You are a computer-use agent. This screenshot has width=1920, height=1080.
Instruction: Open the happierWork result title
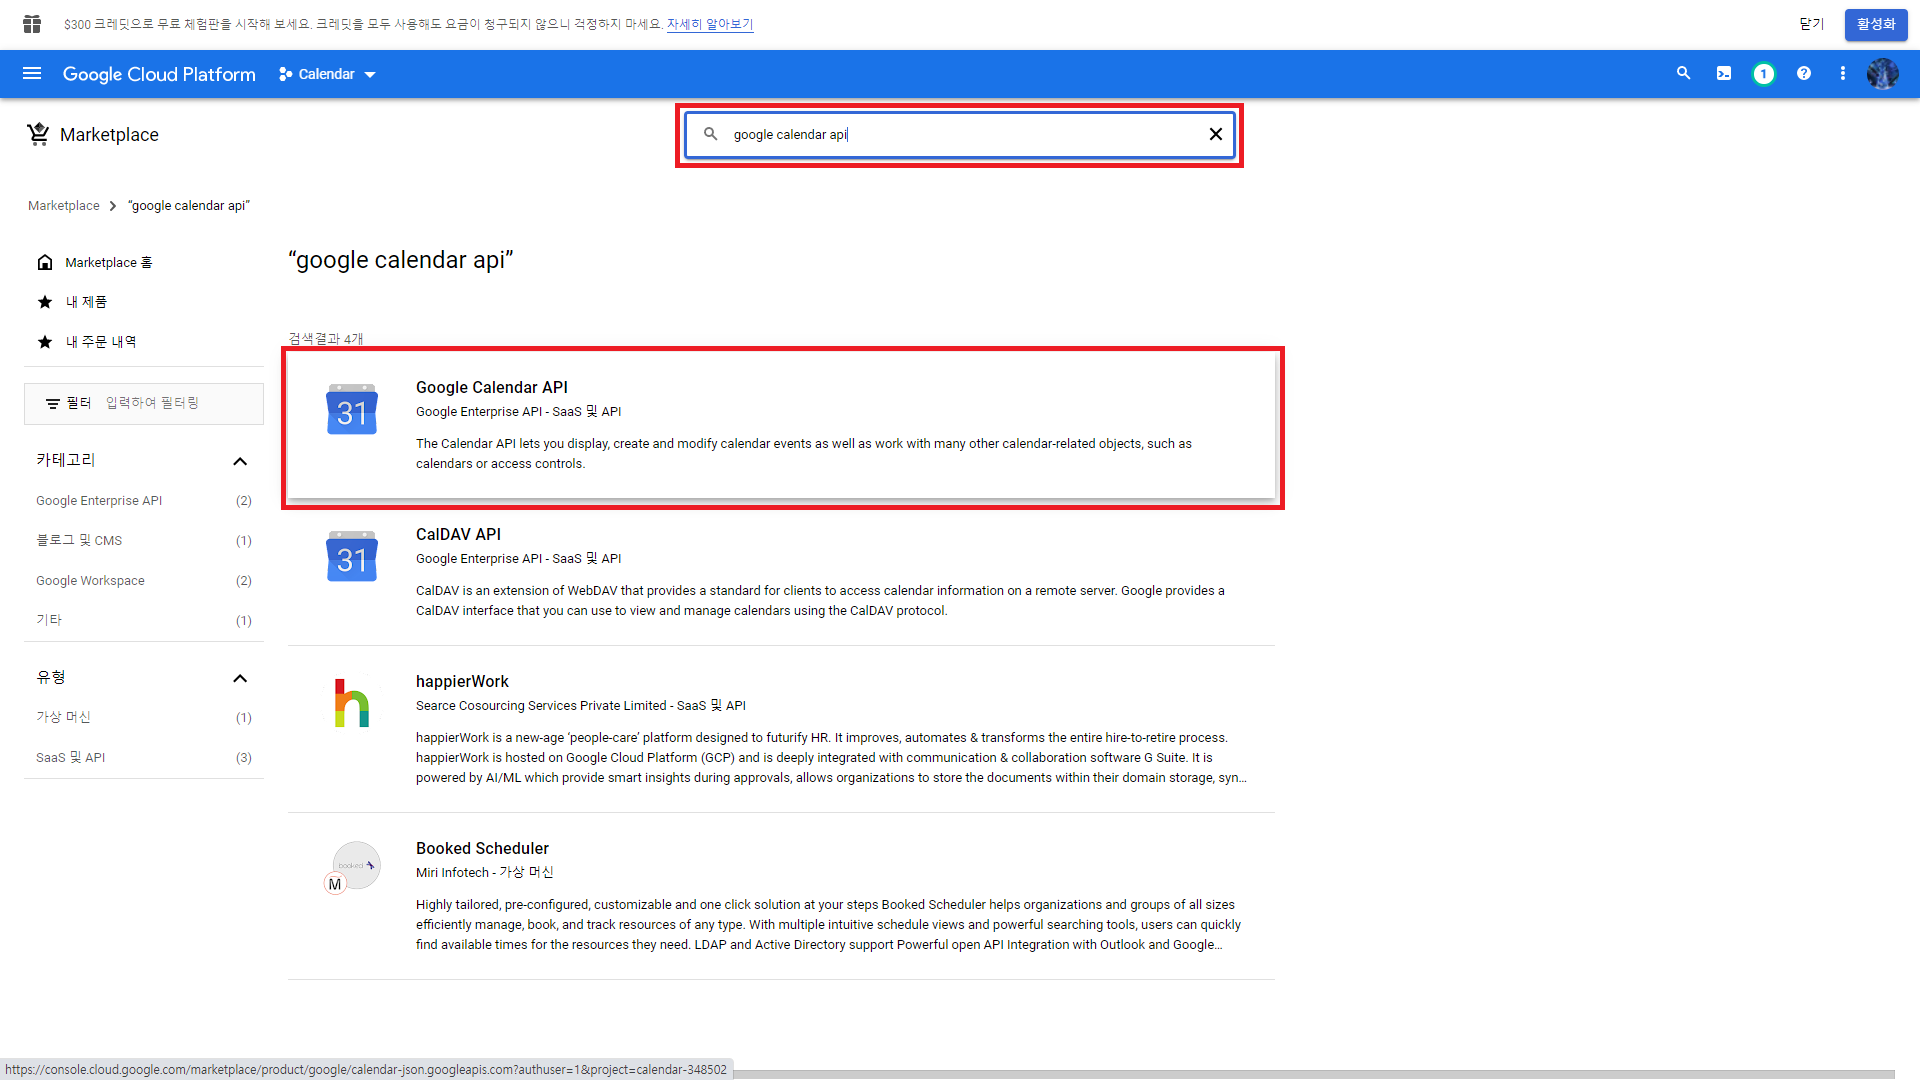462,682
